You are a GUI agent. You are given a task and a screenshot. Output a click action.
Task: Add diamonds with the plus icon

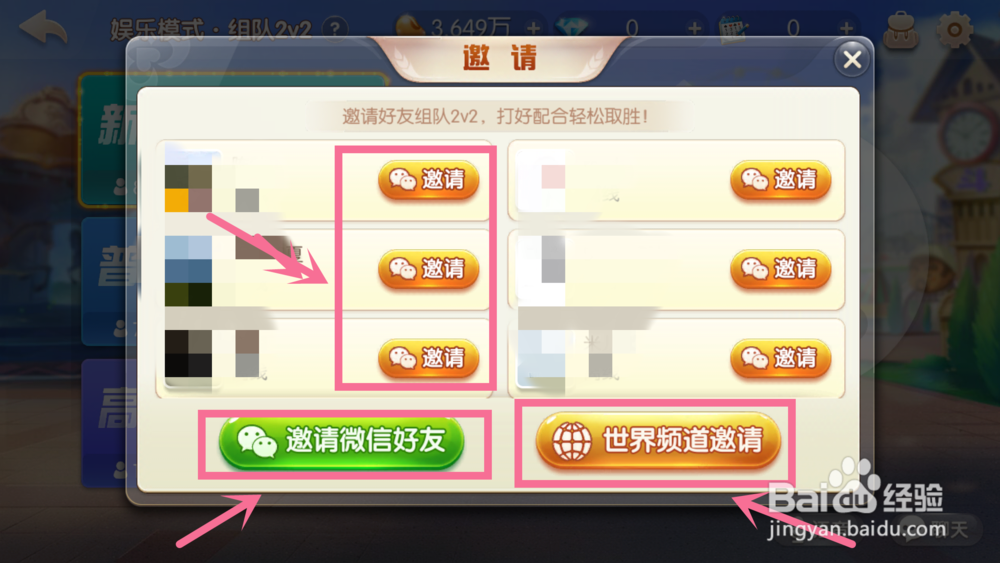pos(695,29)
